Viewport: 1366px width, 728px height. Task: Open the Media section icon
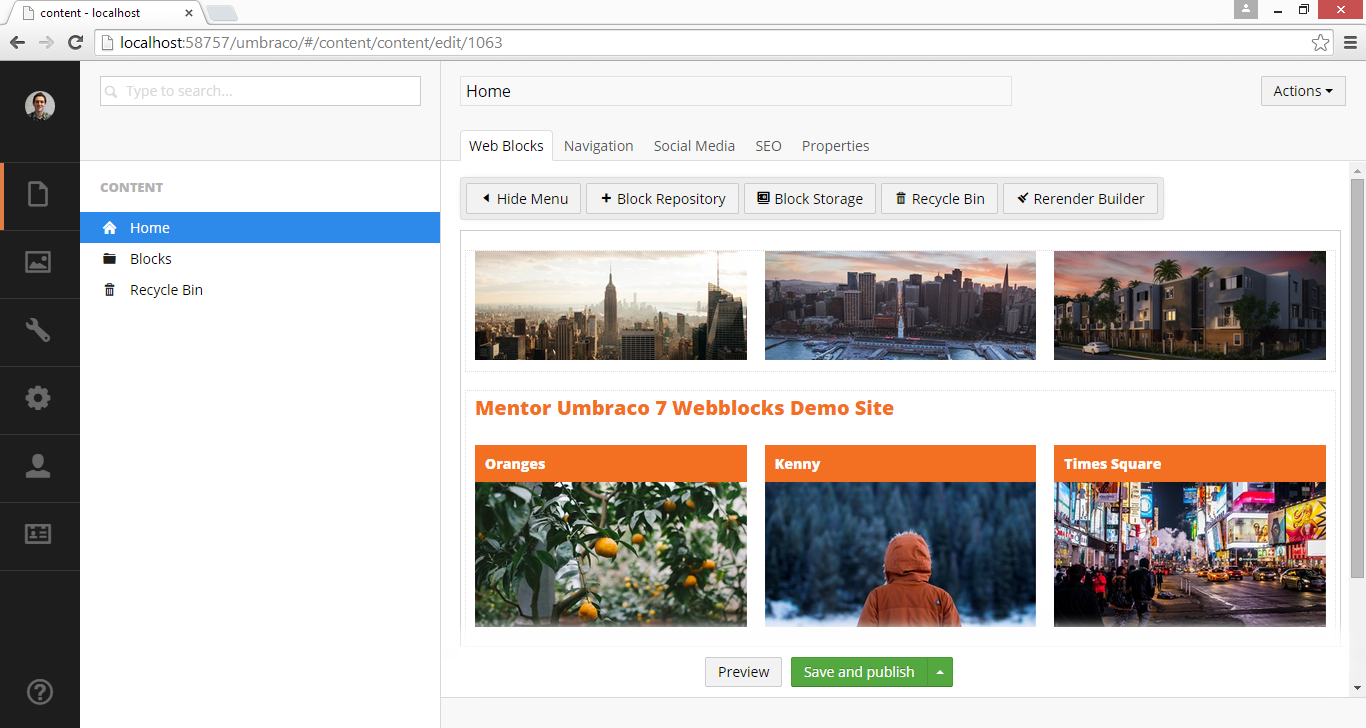38,262
